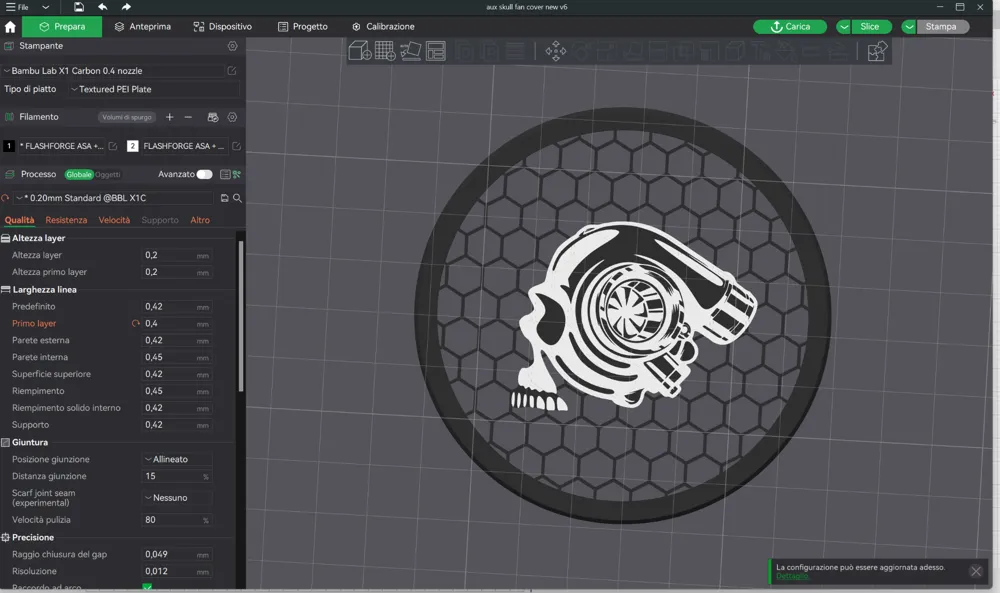Open the filament 2 FLASHFORGE ASA dropdown
Viewport: 1000px width, 593px height.
[184, 146]
